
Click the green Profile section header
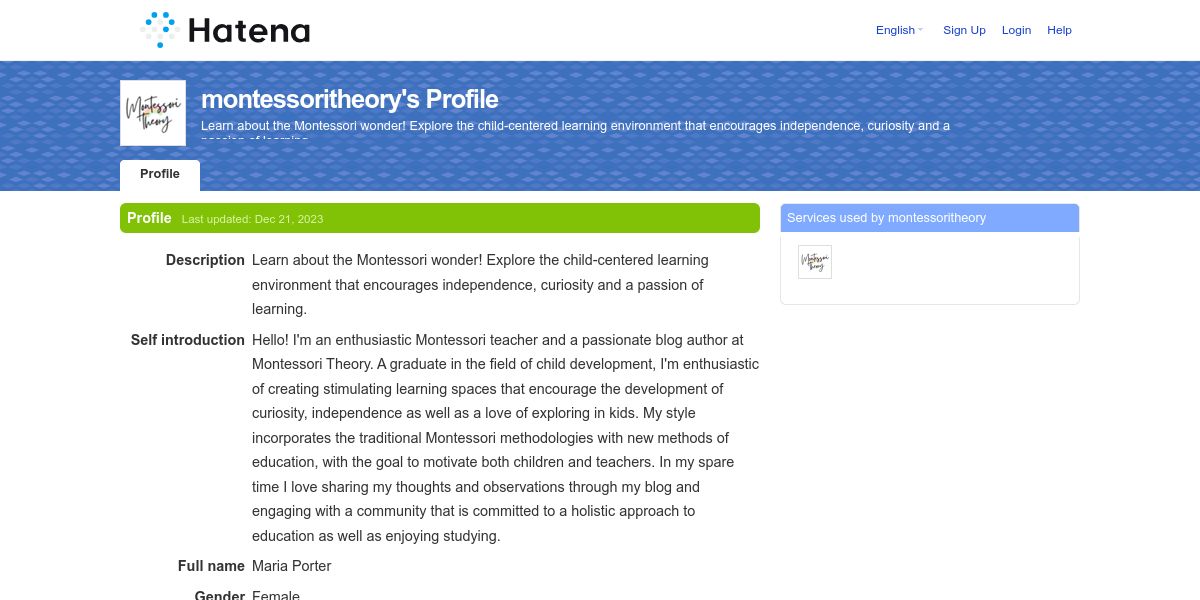[x=149, y=218]
